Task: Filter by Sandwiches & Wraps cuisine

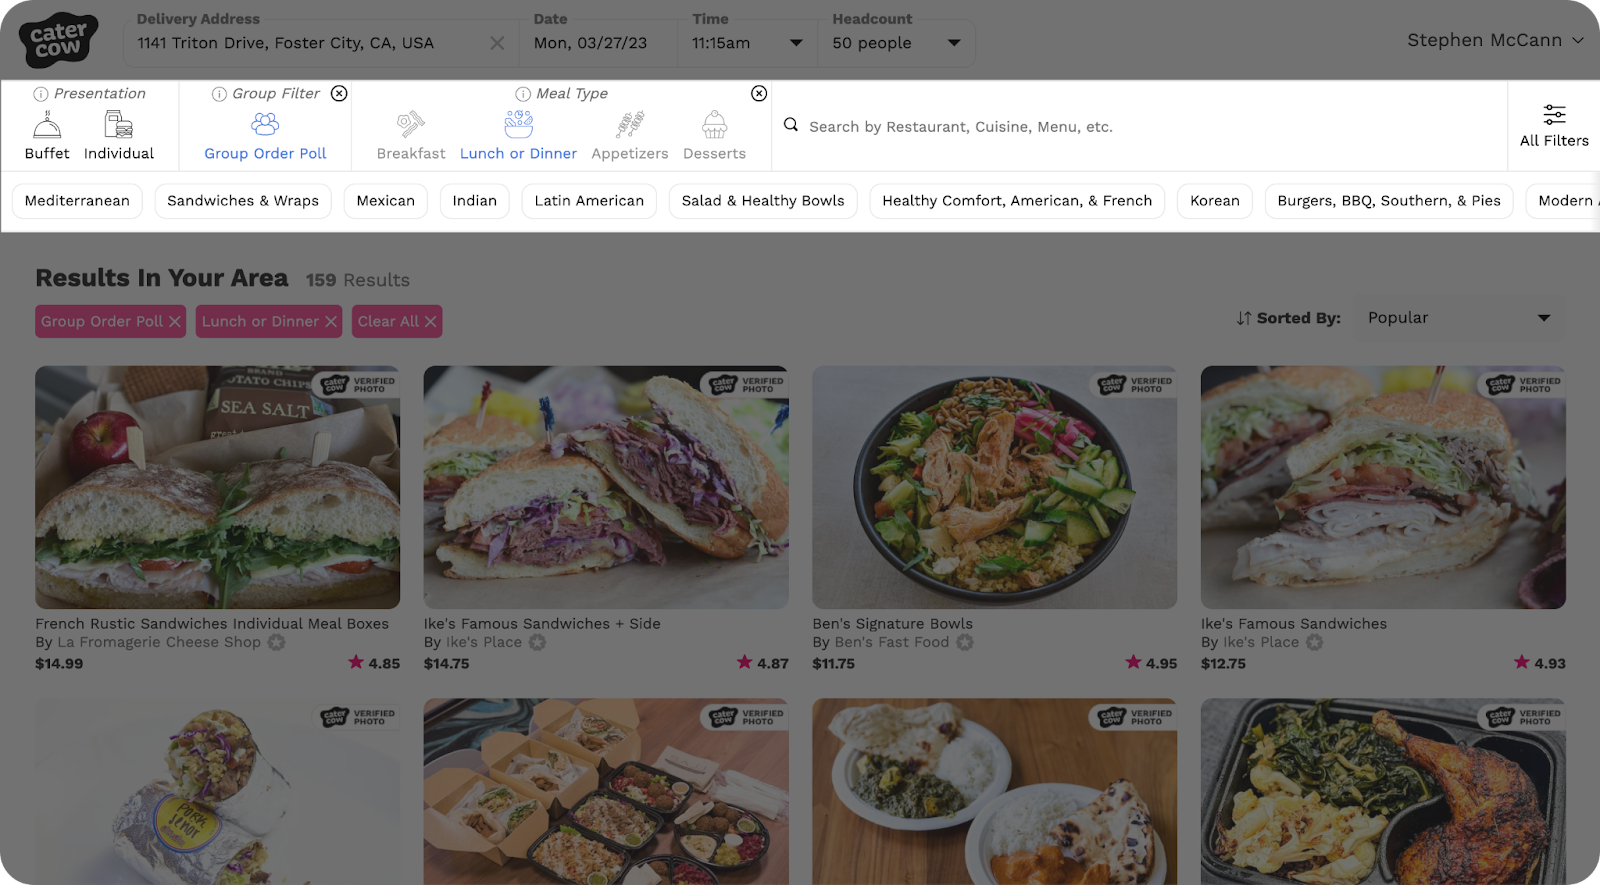Action: (243, 201)
